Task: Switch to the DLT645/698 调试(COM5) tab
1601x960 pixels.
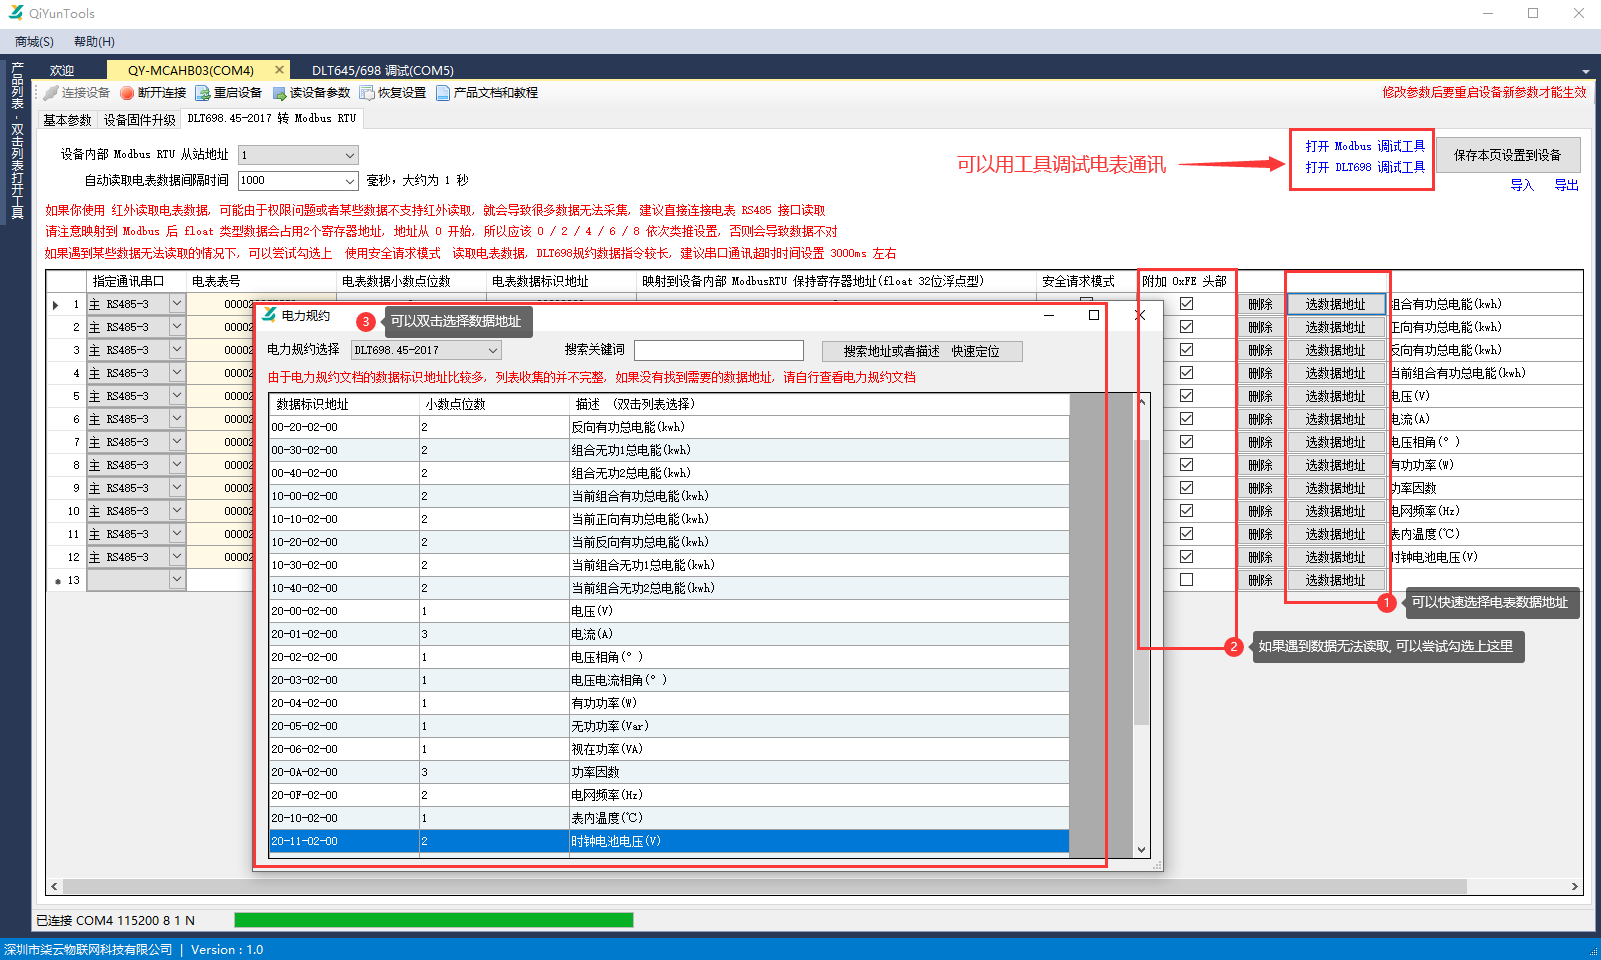Action: point(382,70)
